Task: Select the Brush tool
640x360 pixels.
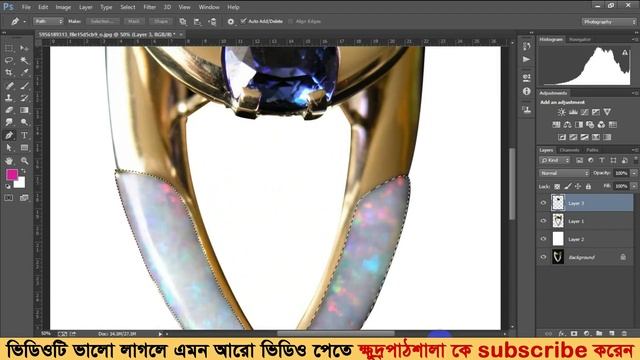Action: [24, 85]
